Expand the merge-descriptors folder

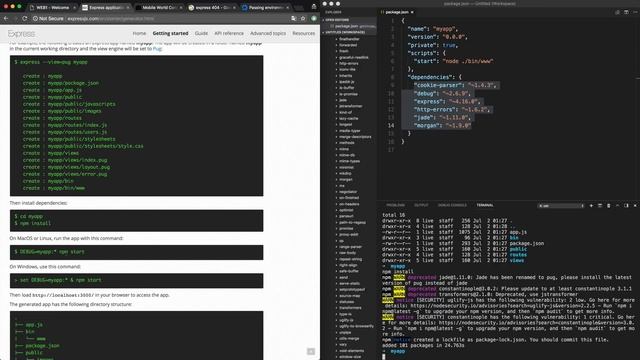pos(355,137)
